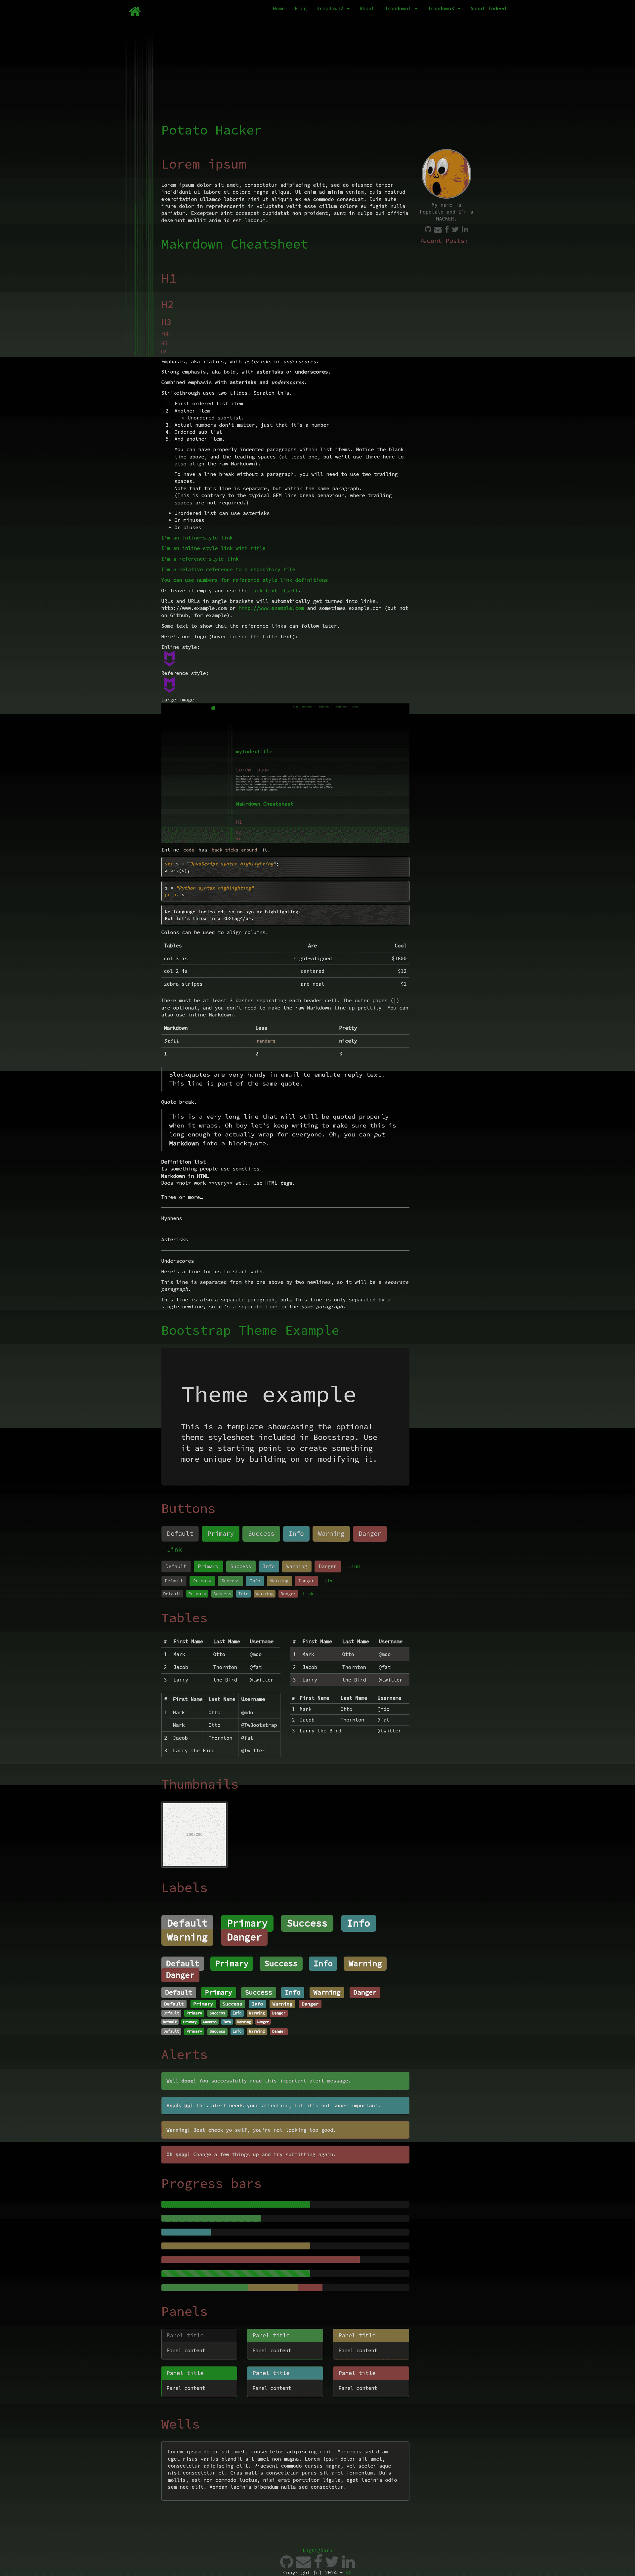
Task: Open the Facebook icon in the sidebar
Action: pos(447,229)
